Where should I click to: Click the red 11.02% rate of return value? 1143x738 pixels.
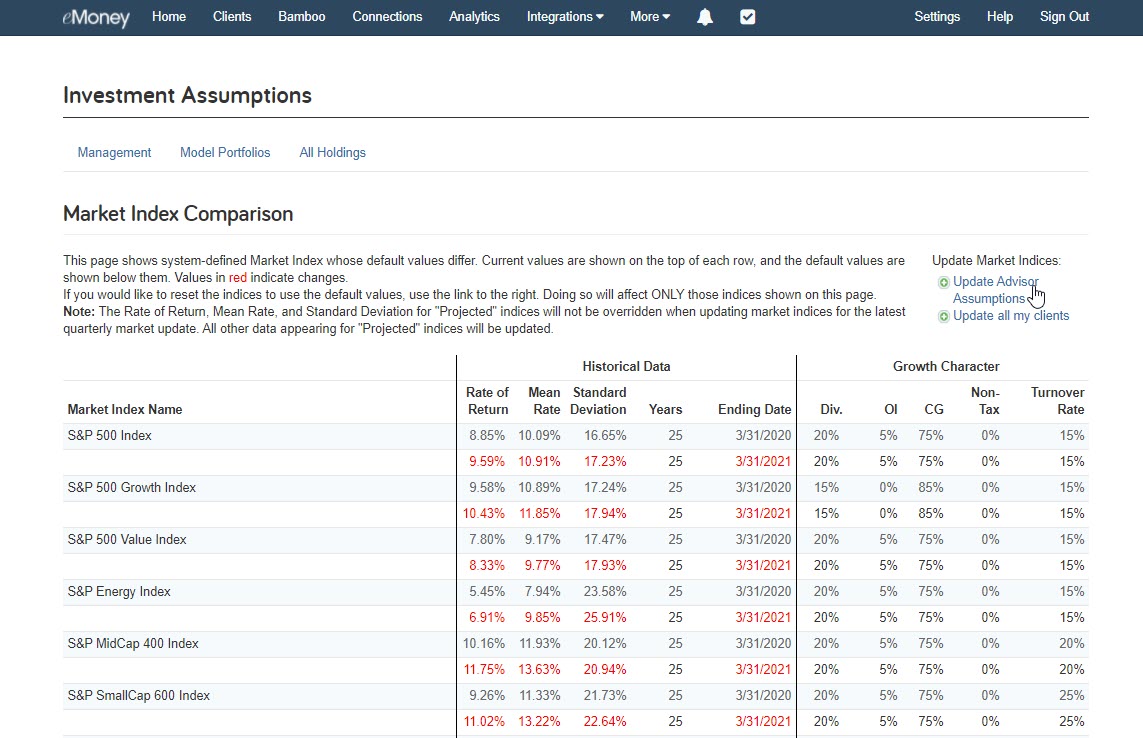484,721
